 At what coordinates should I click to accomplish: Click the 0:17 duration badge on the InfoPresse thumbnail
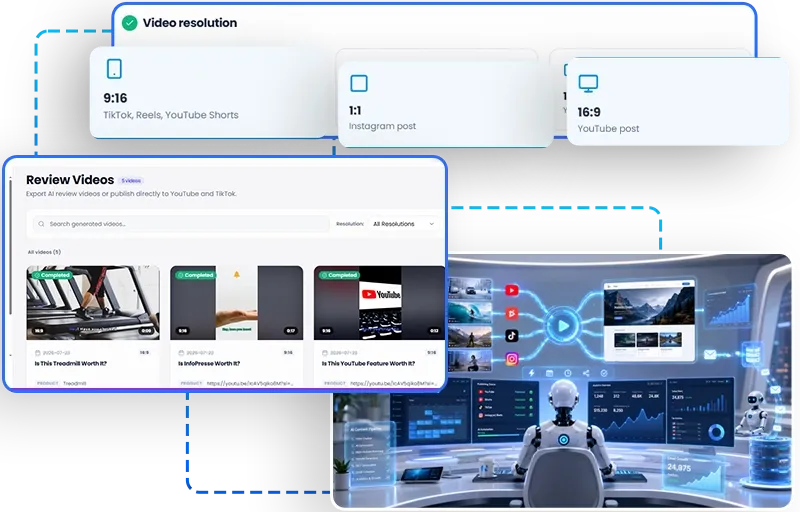(291, 330)
